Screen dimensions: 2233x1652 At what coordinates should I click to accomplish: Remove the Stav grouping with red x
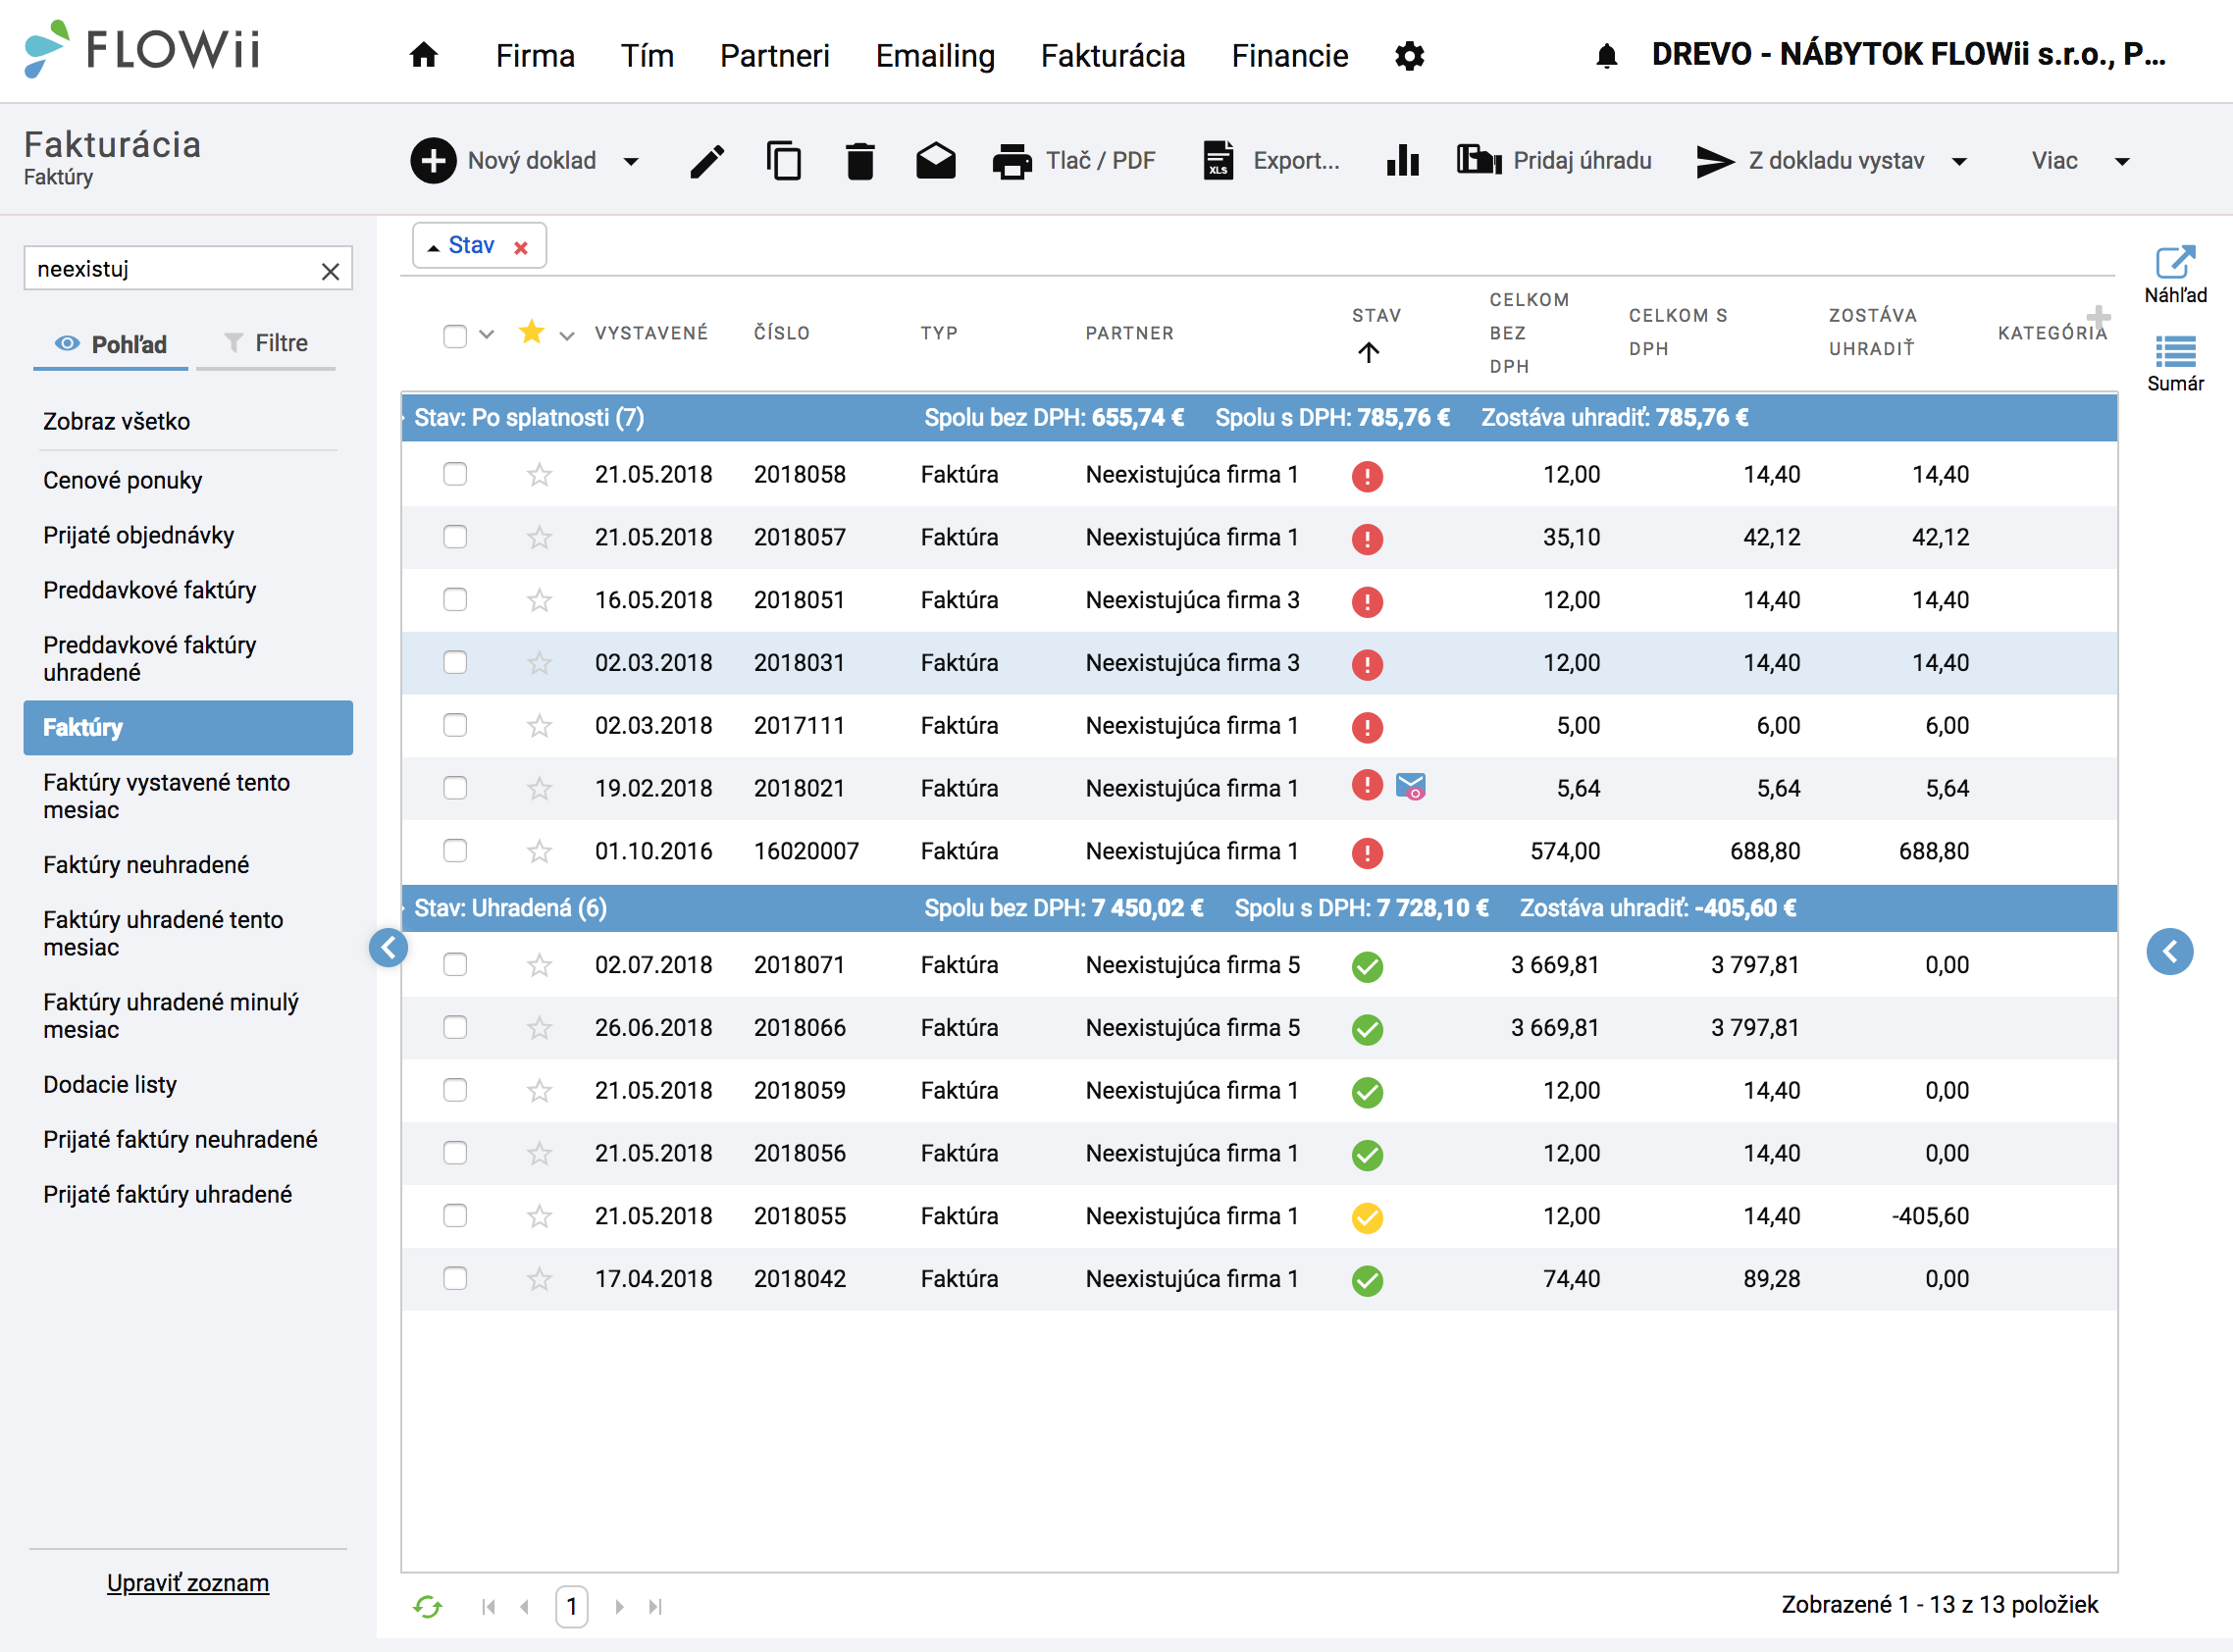point(521,247)
